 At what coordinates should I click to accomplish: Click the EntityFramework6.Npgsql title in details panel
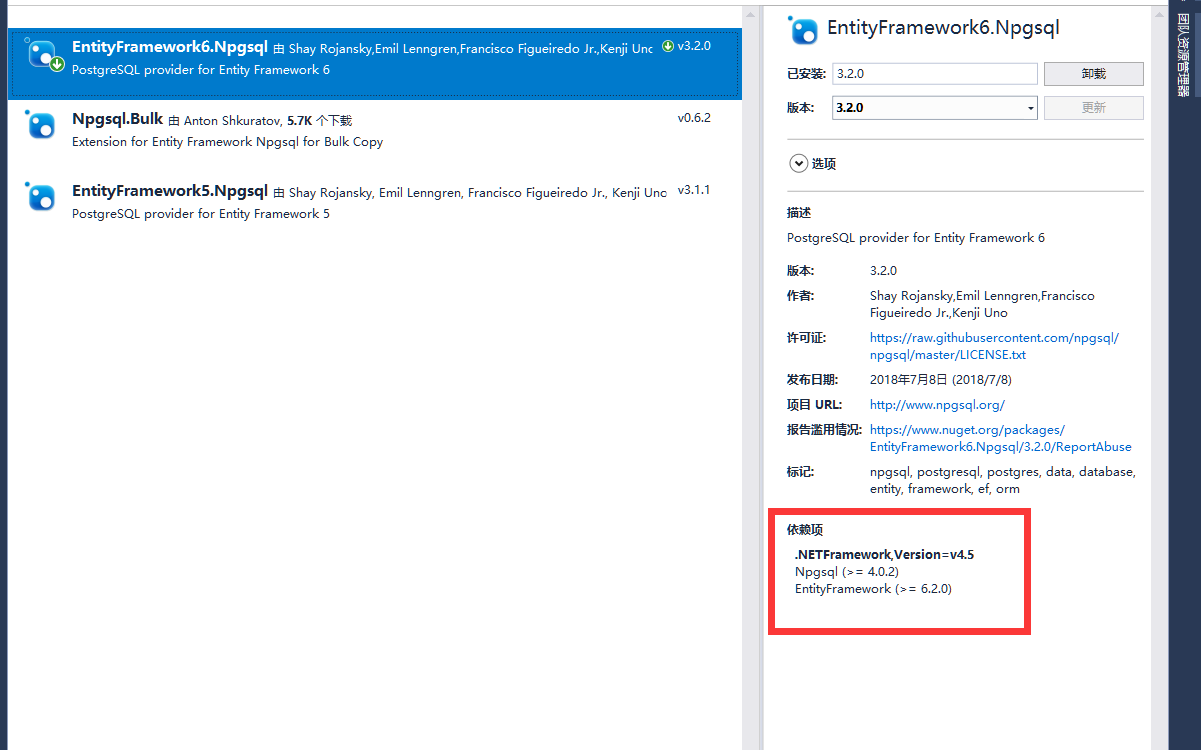point(943,29)
